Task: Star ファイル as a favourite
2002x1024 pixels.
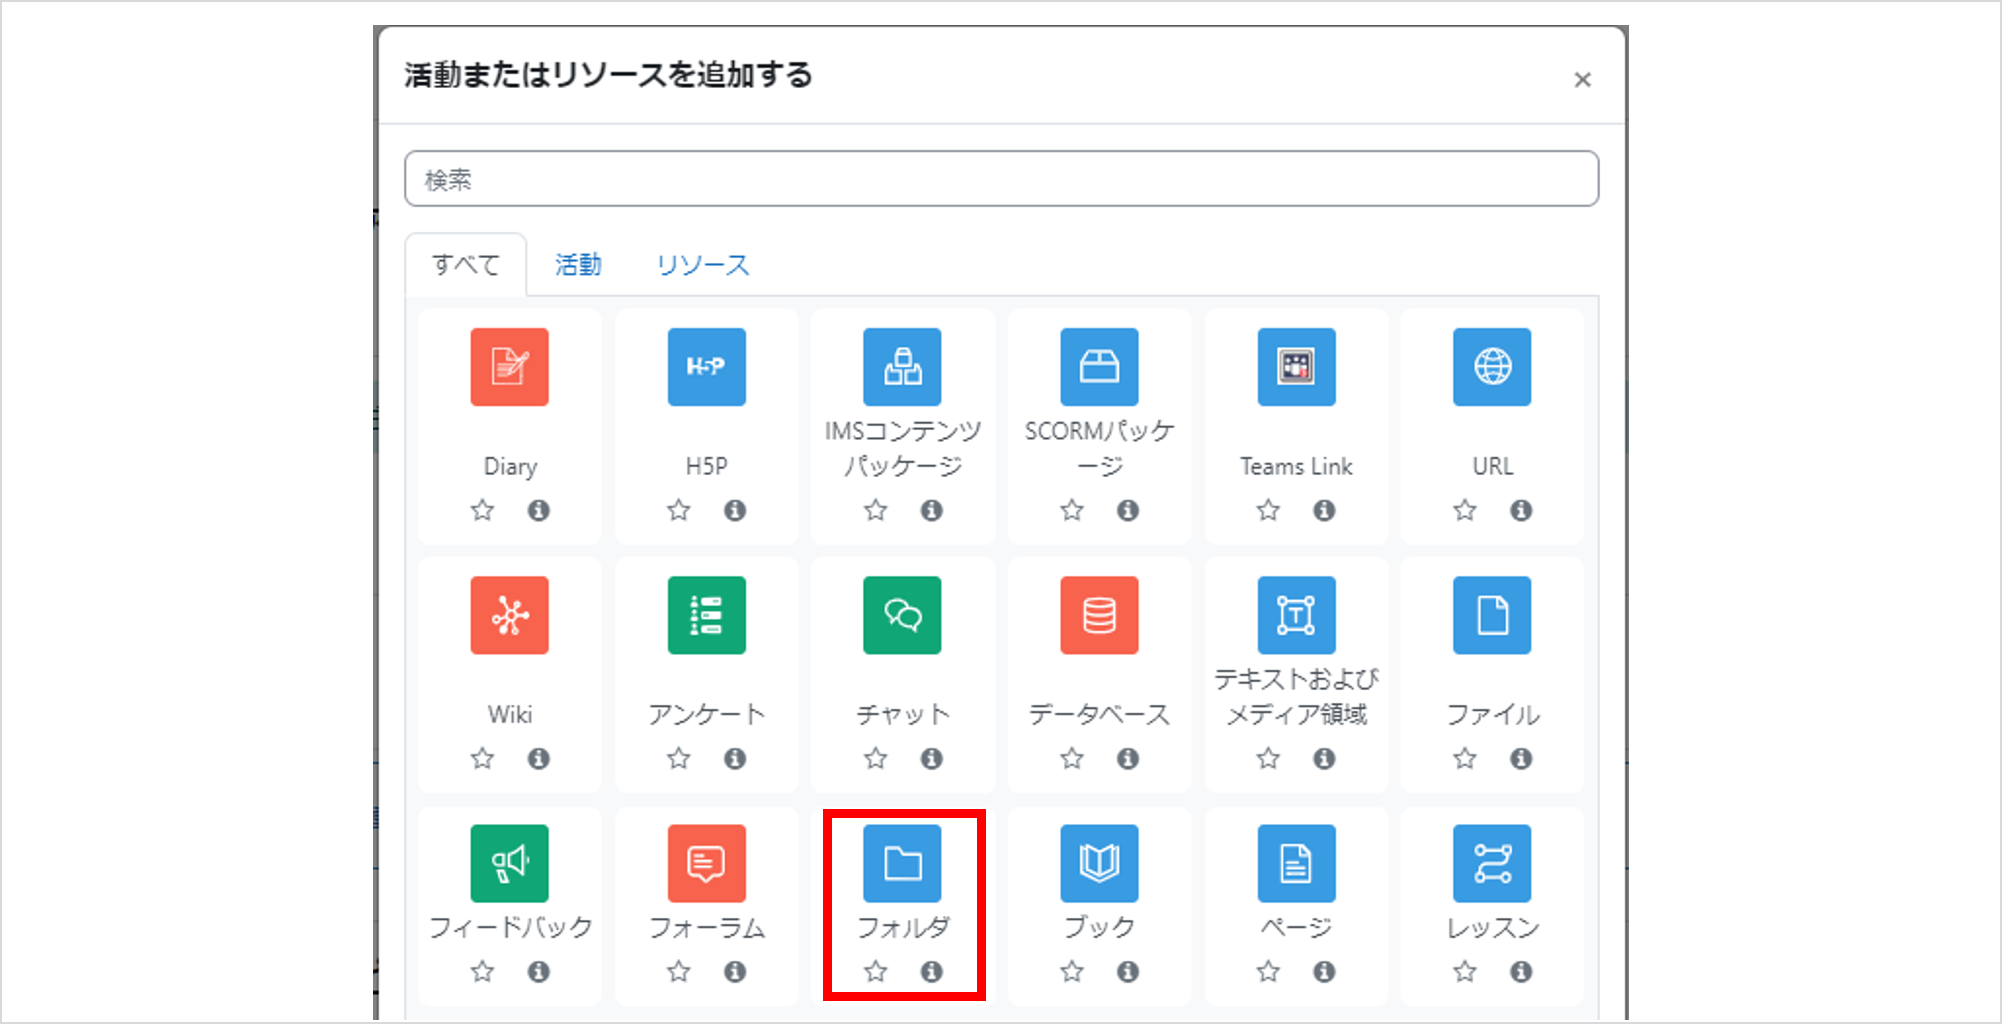Action: tap(1465, 758)
